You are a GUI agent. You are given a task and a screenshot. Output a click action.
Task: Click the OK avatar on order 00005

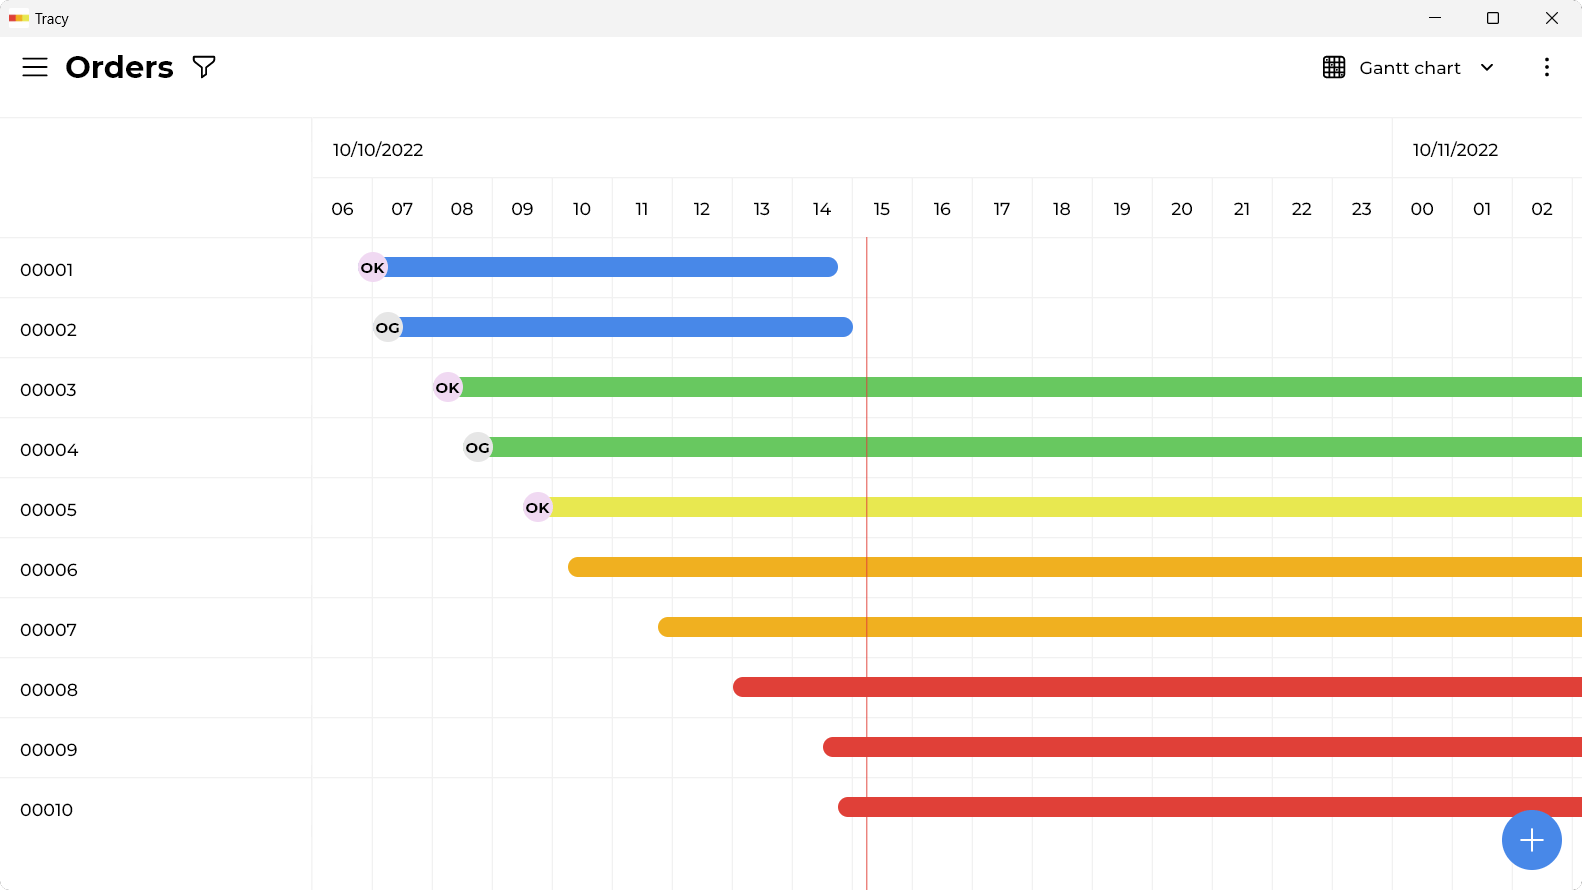click(x=538, y=507)
